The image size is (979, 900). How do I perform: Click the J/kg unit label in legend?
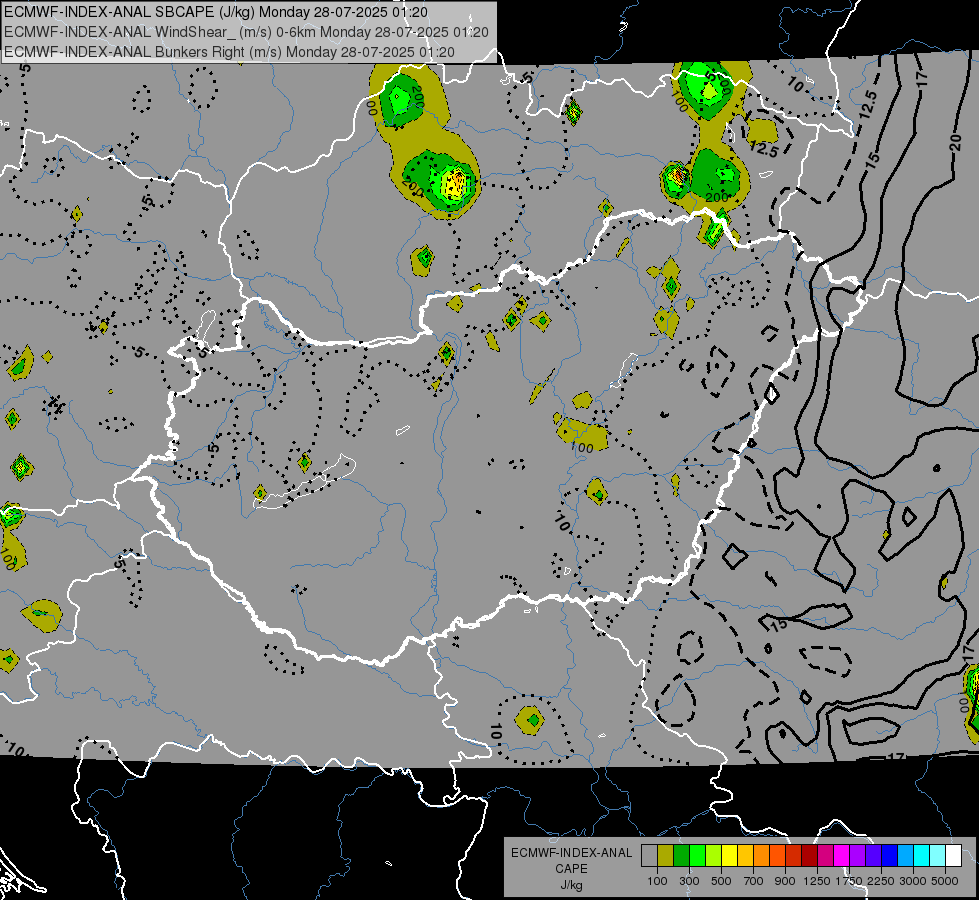click(x=571, y=885)
